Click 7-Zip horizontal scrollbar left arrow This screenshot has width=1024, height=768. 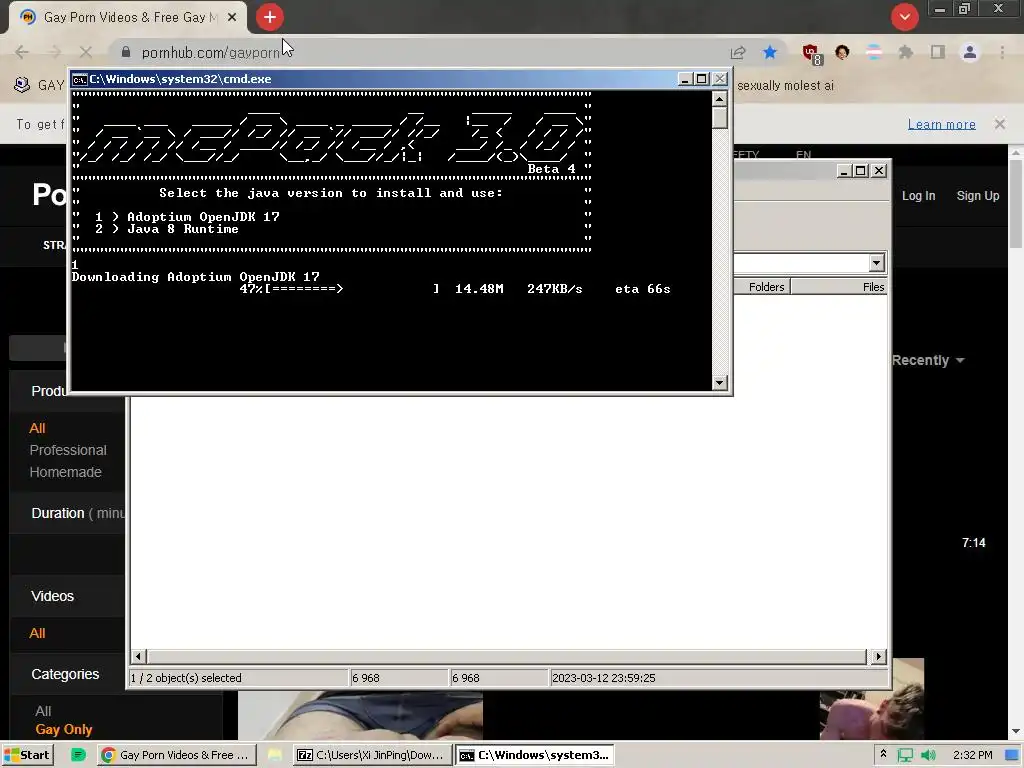click(138, 656)
